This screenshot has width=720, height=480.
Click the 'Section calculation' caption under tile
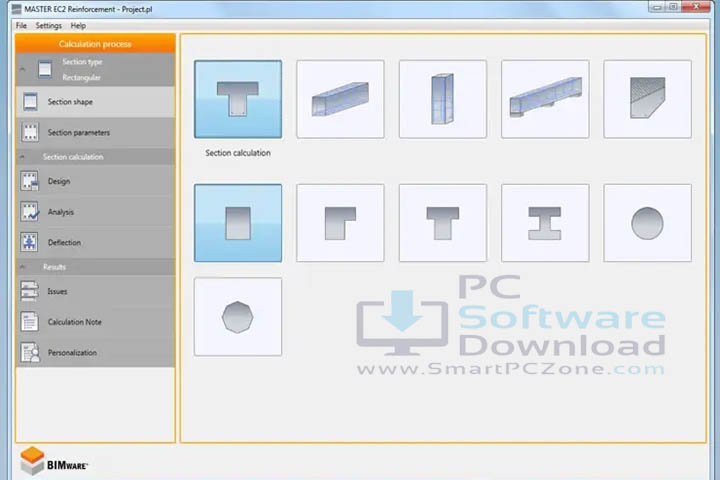click(x=238, y=153)
